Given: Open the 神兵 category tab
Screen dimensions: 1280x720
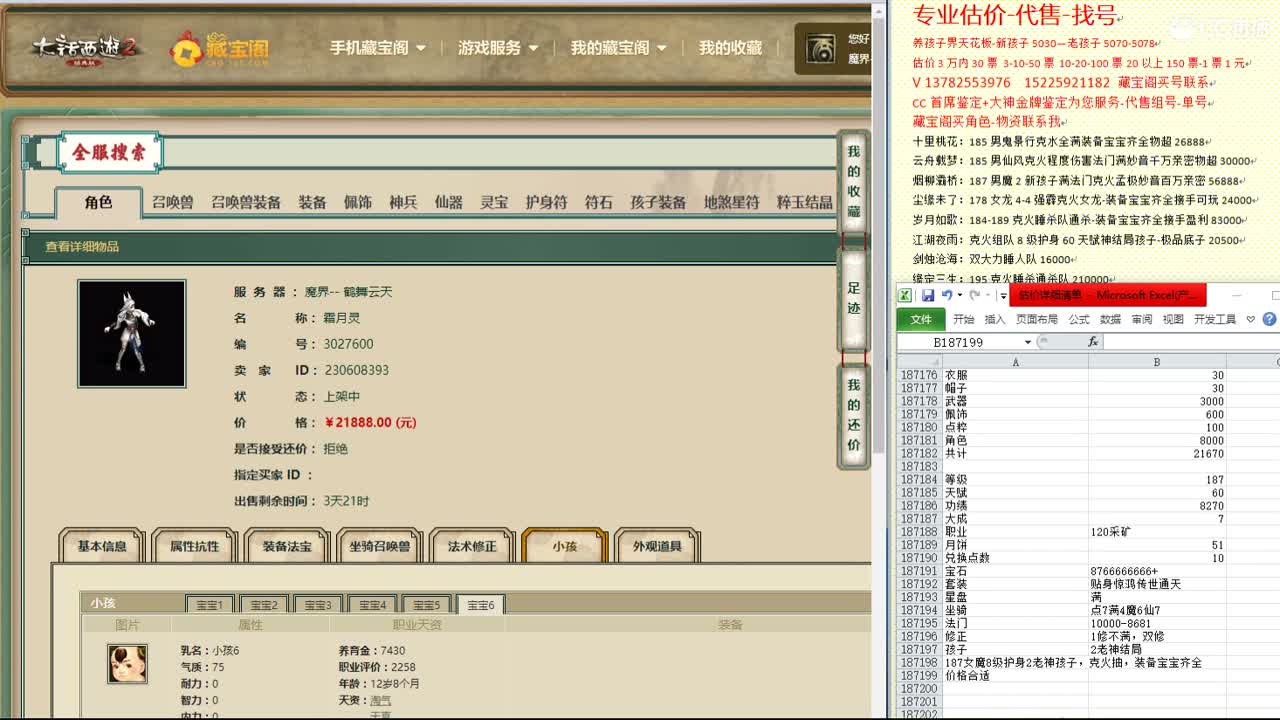Looking at the screenshot, I should coord(403,202).
